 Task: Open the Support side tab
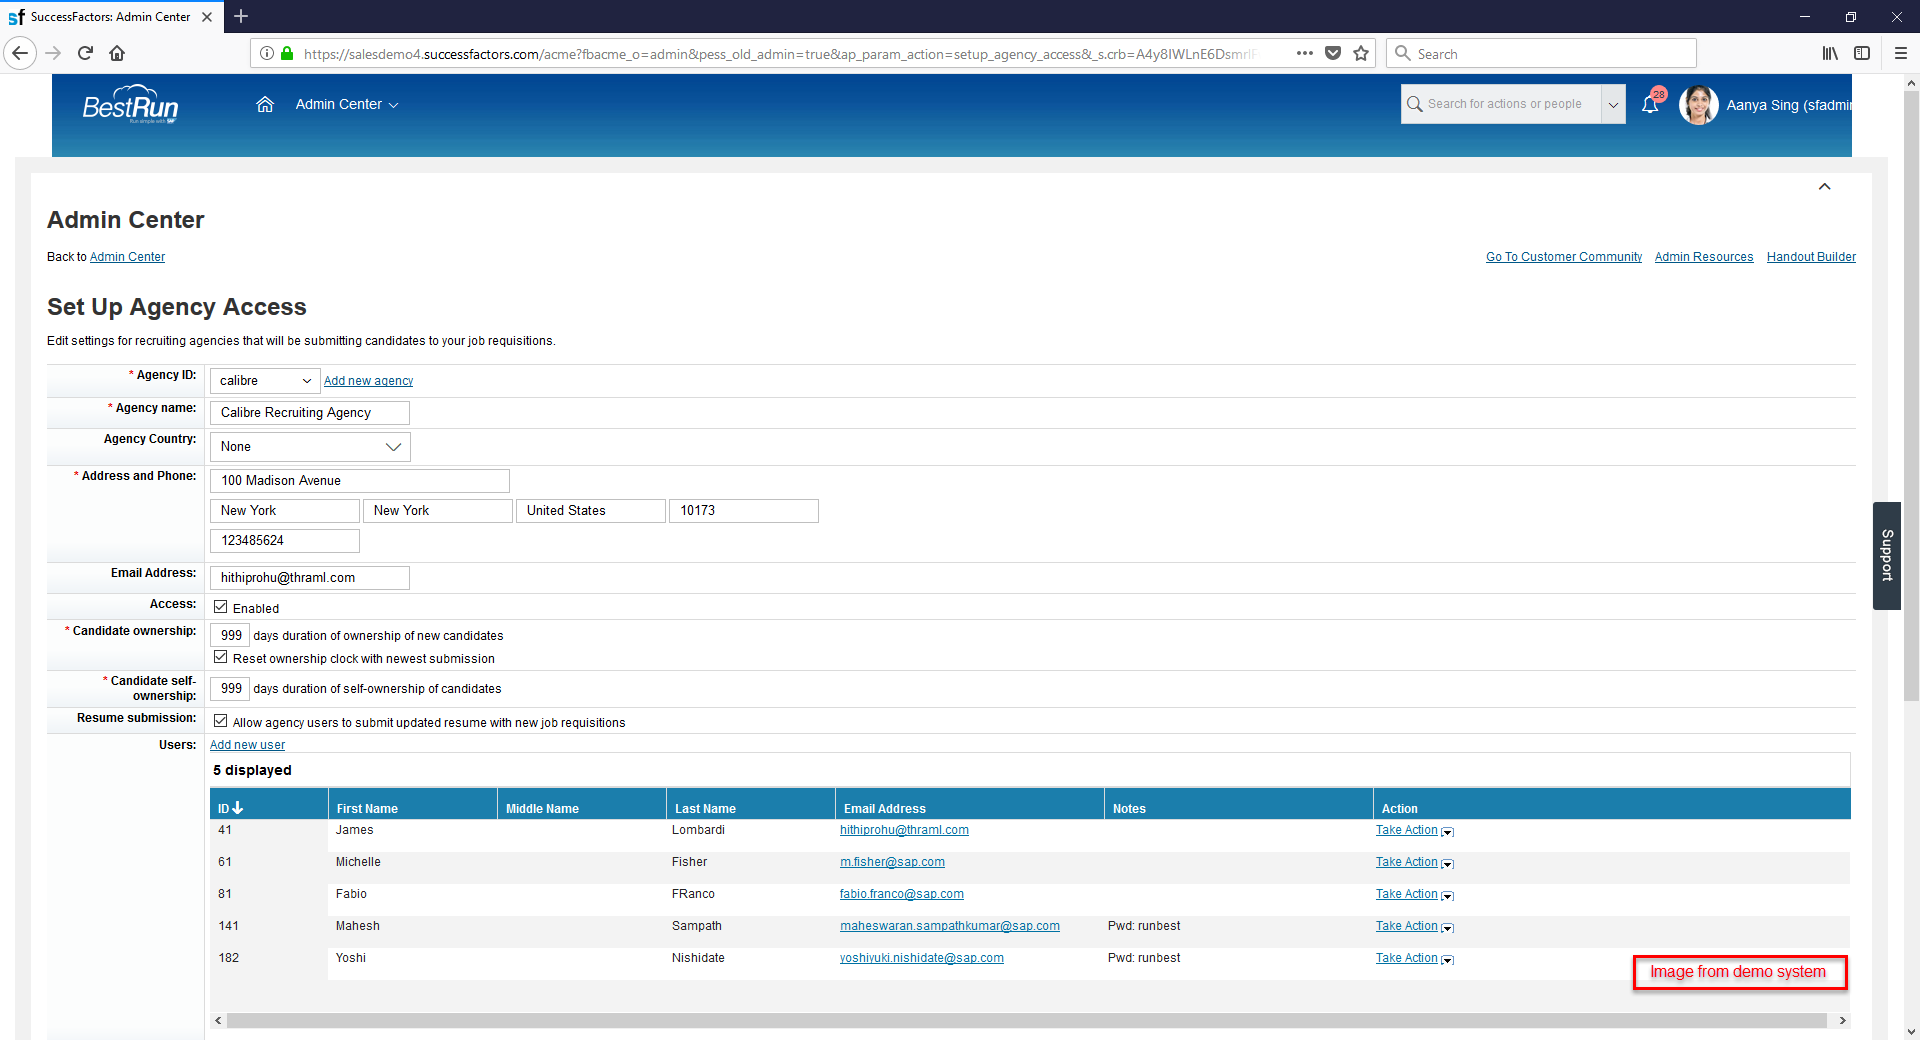pos(1887,555)
